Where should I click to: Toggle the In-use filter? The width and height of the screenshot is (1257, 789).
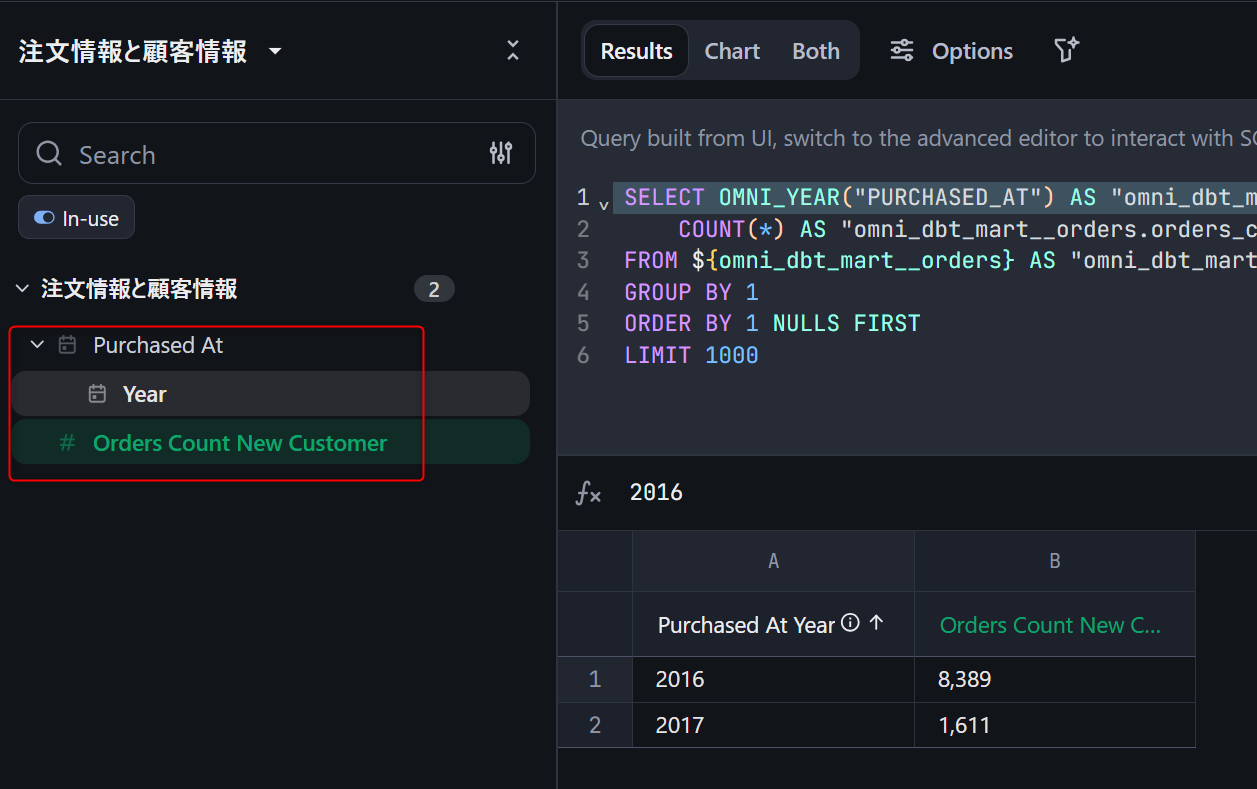coord(76,218)
